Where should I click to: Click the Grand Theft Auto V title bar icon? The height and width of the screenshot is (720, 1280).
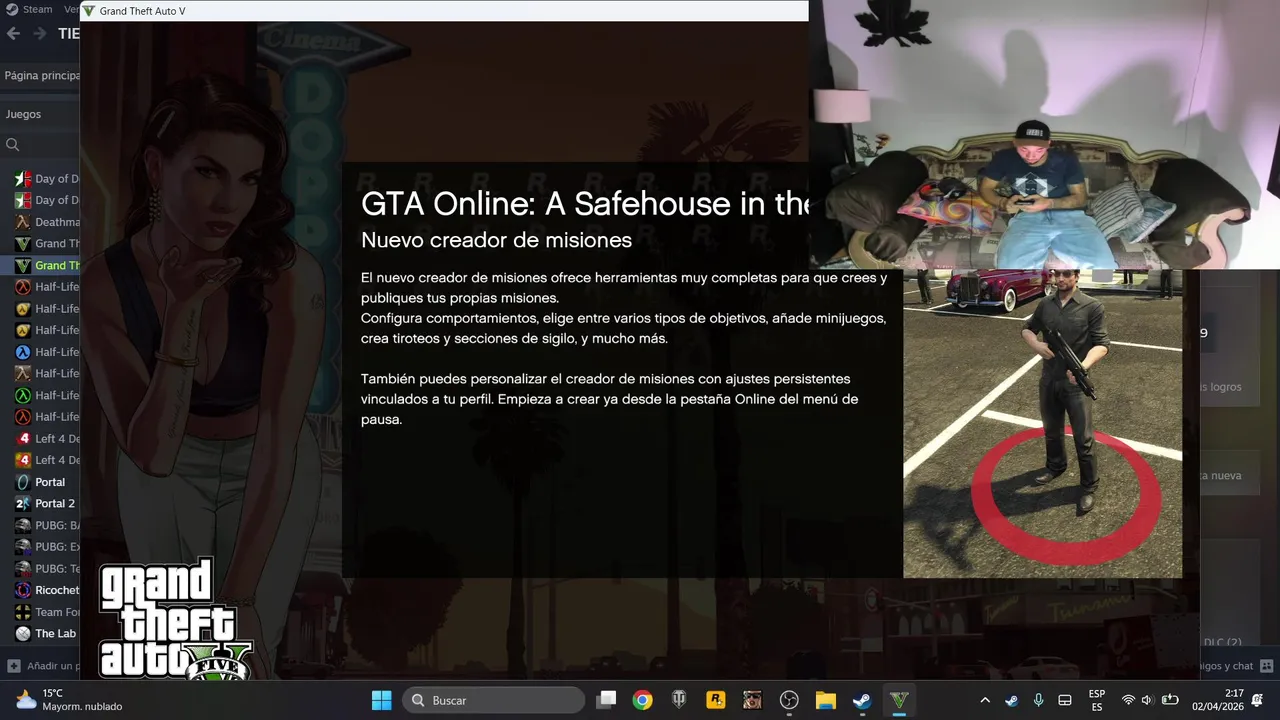pos(89,11)
